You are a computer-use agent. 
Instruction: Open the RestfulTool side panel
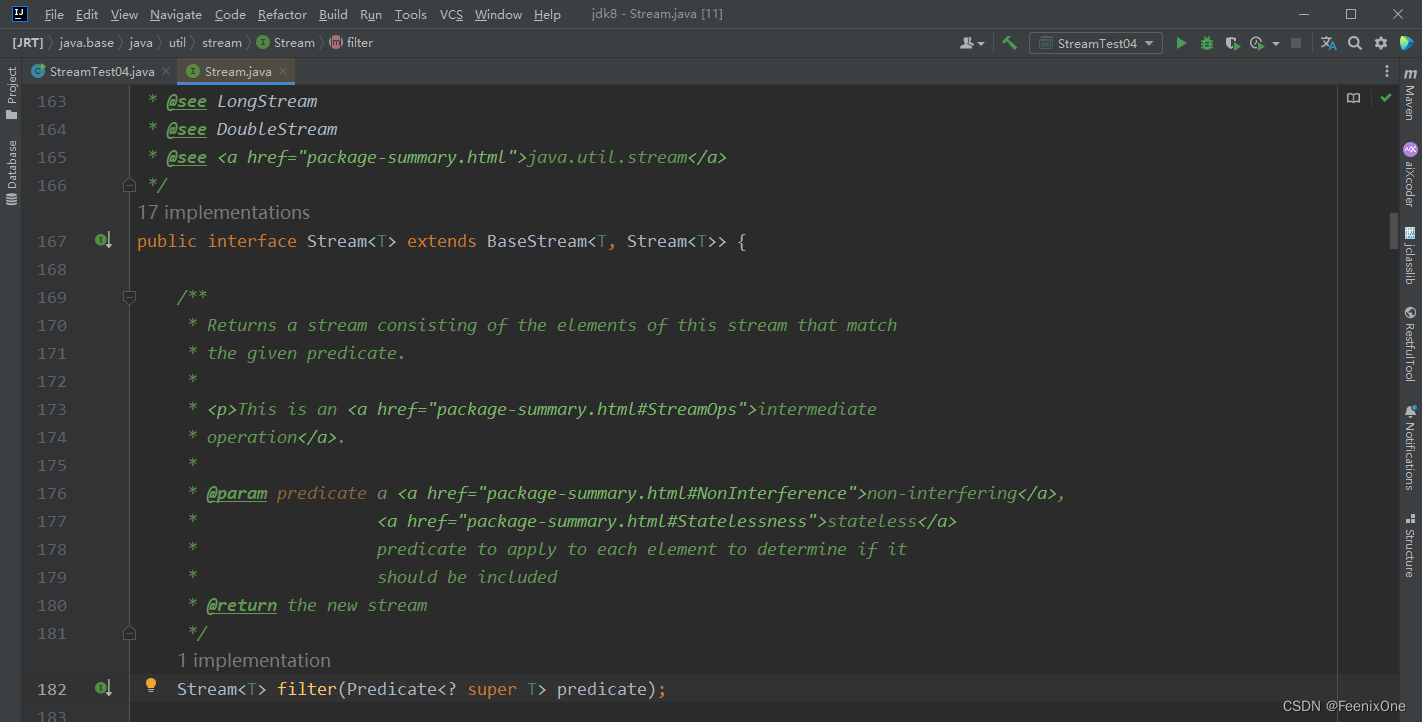pos(1410,344)
